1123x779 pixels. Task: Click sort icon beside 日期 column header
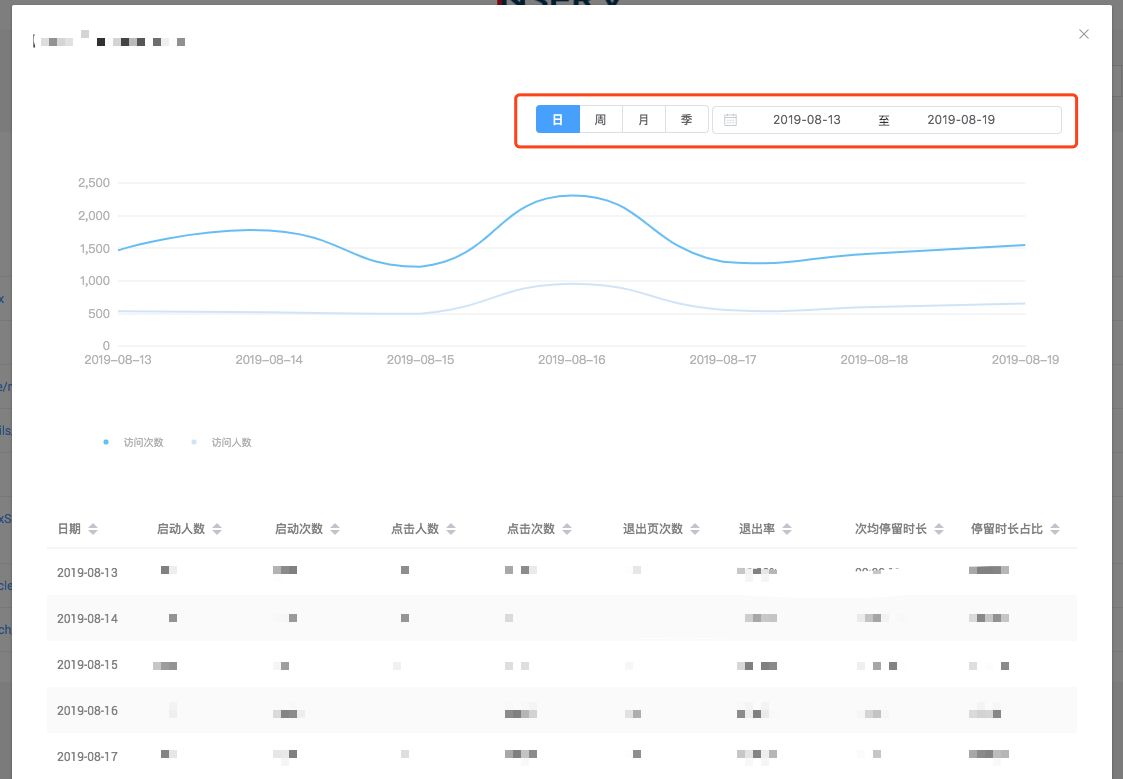(93, 529)
